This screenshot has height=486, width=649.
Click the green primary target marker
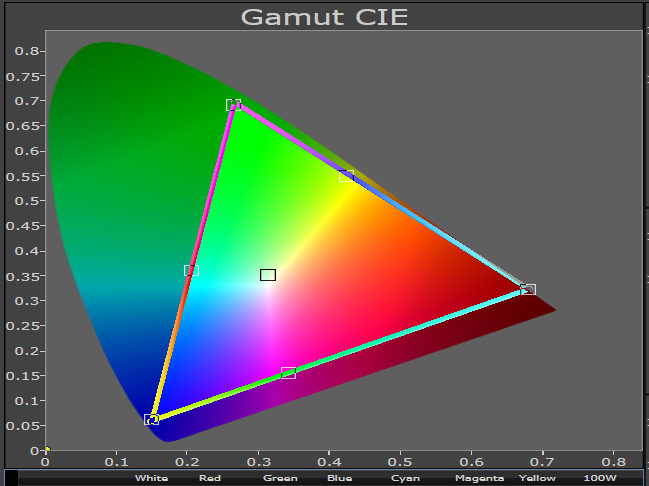pyautogui.click(x=233, y=105)
